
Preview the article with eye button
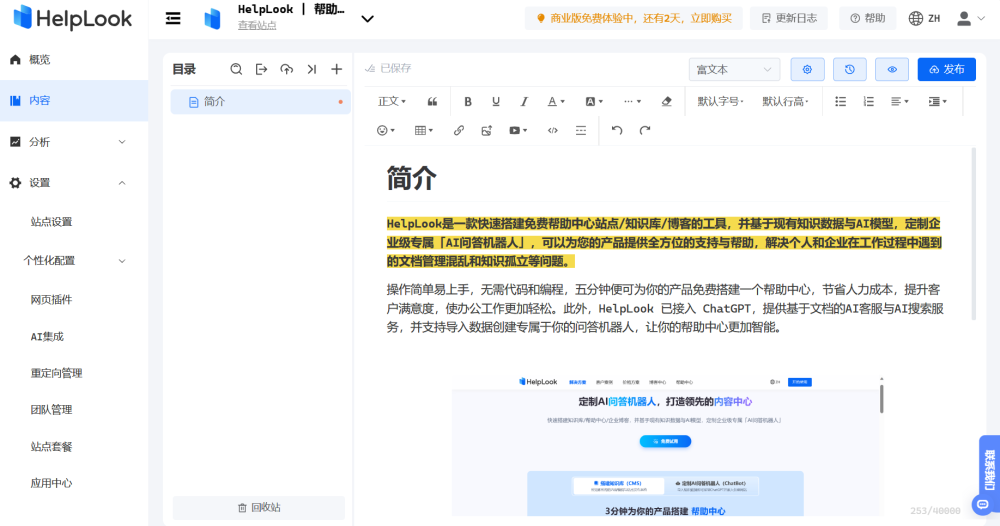point(892,69)
